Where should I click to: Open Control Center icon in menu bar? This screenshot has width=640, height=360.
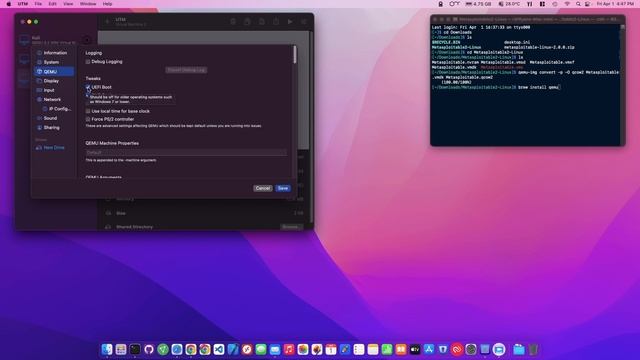[588, 4]
